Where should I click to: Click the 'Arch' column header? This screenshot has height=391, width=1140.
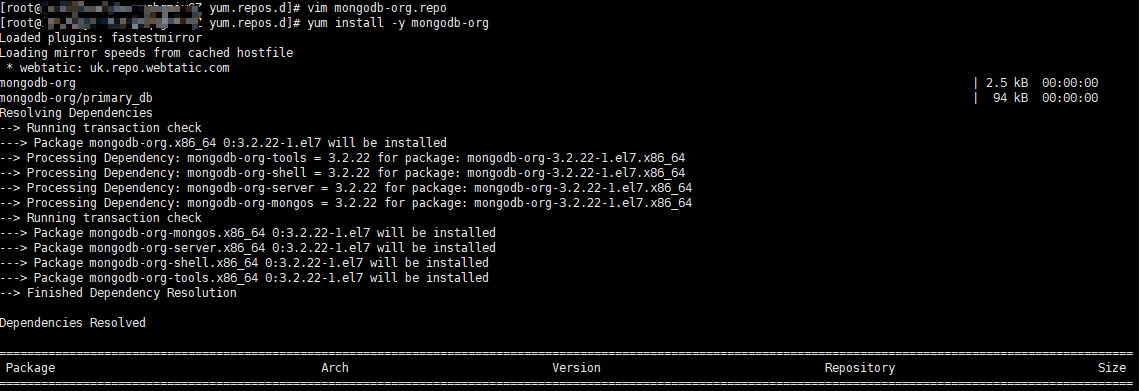pos(334,368)
